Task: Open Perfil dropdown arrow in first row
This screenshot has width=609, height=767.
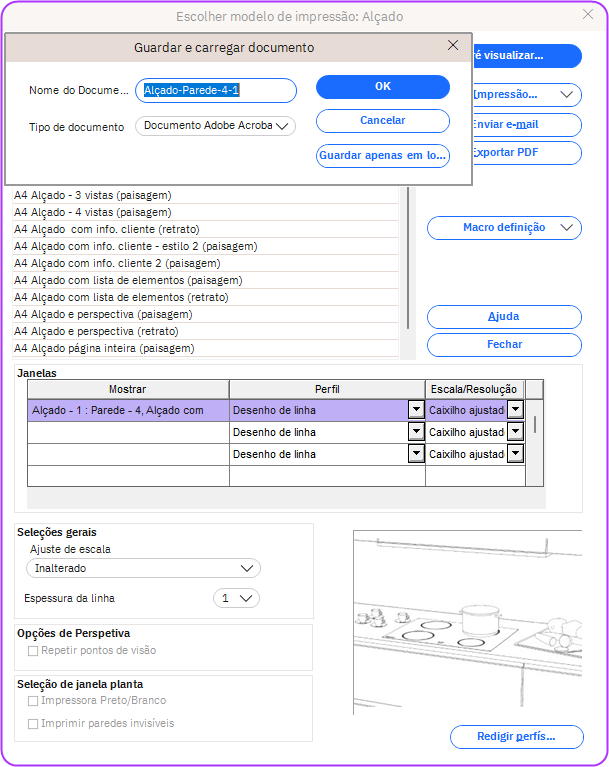Action: [415, 410]
